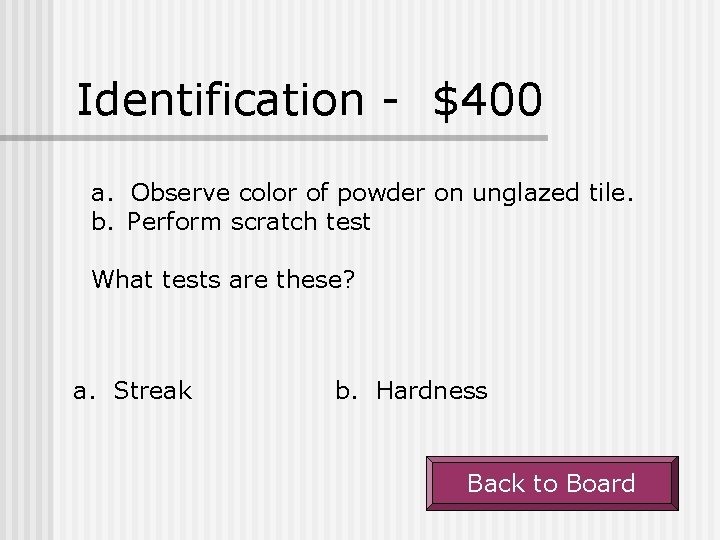The width and height of the screenshot is (720, 540).
Task: Click the What tests are these? question
Action: pyautogui.click(x=224, y=279)
